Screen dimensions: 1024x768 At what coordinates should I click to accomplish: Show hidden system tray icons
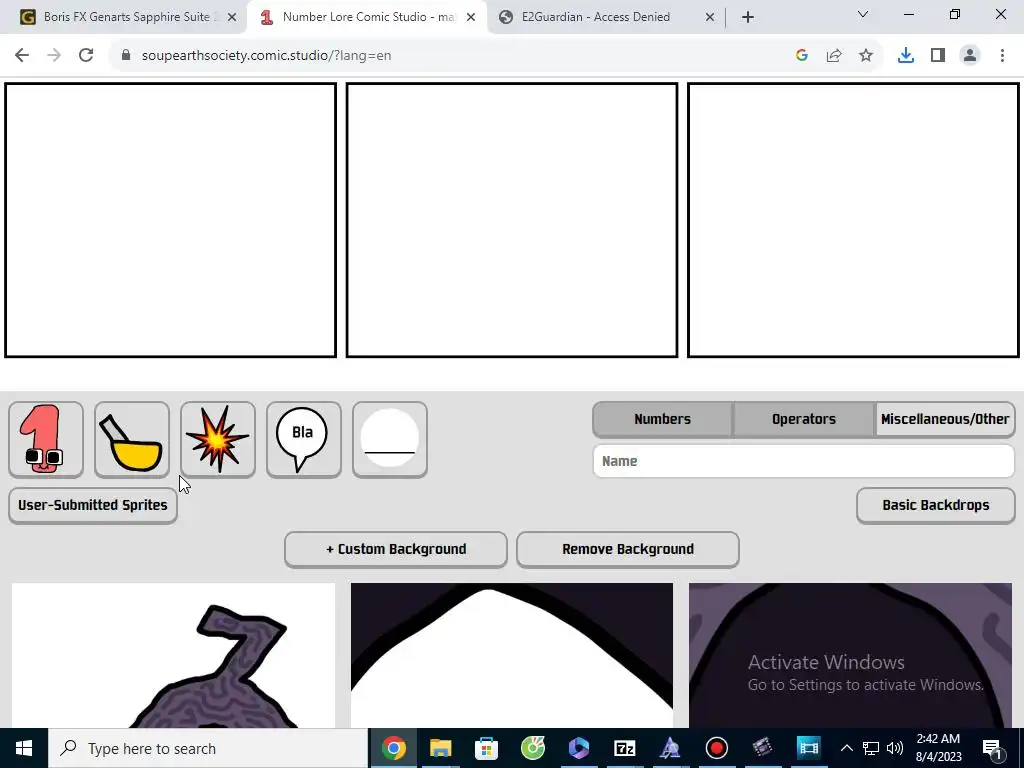click(846, 748)
